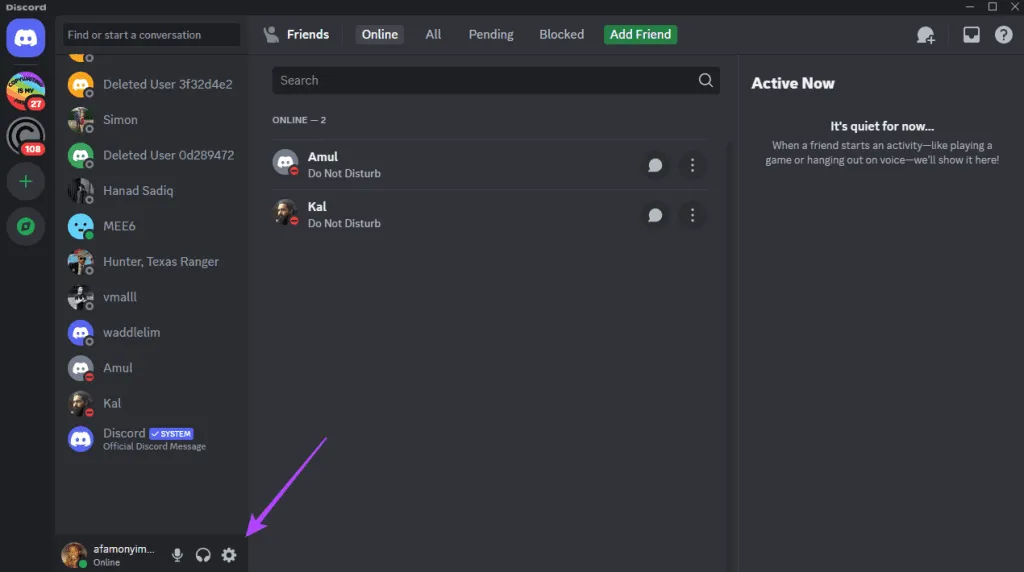Image resolution: width=1024 pixels, height=572 pixels.
Task: Open the Inbox icon
Action: (x=971, y=35)
